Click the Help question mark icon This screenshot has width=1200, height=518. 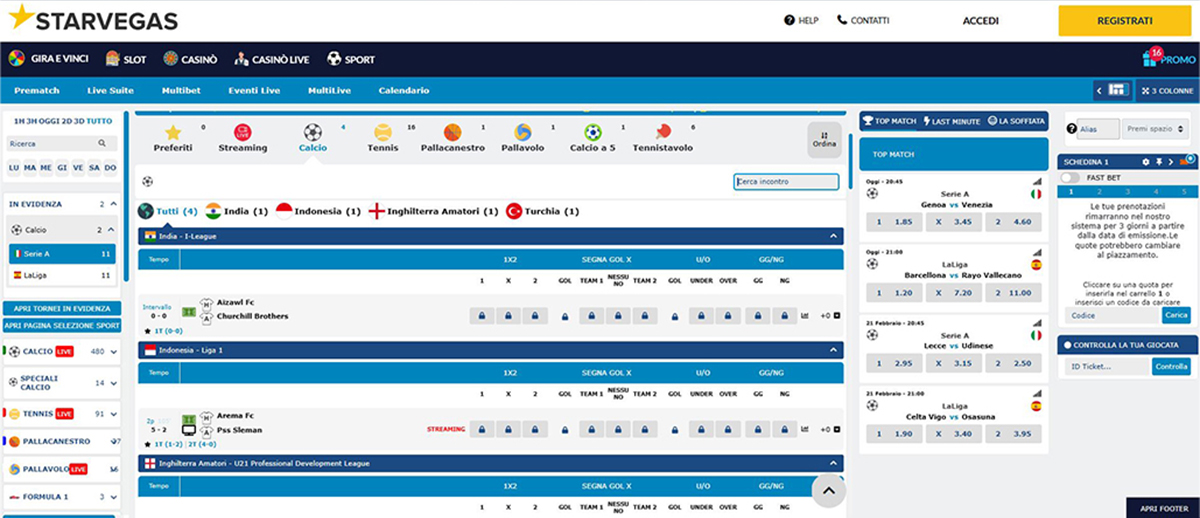[789, 20]
